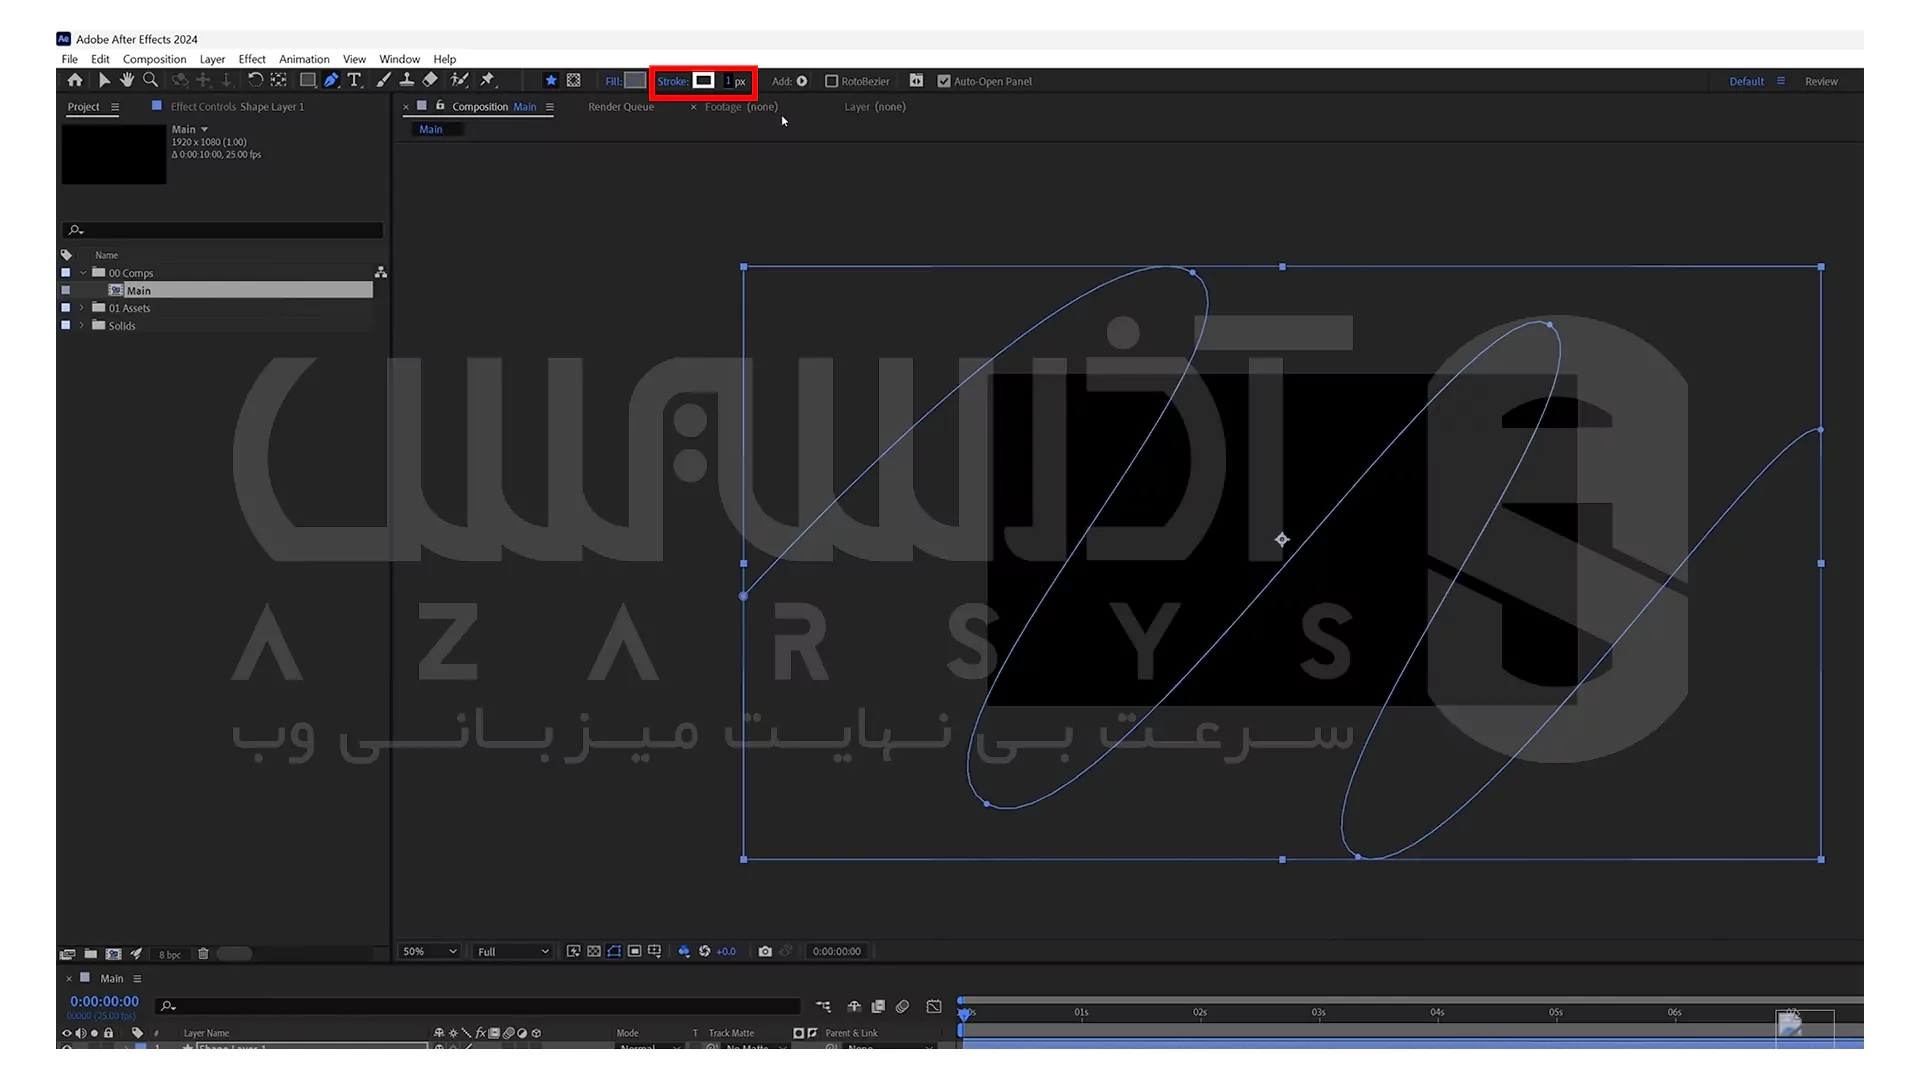Open the Composition panel menu
Viewport: 1920px width, 1080px height.
click(550, 107)
